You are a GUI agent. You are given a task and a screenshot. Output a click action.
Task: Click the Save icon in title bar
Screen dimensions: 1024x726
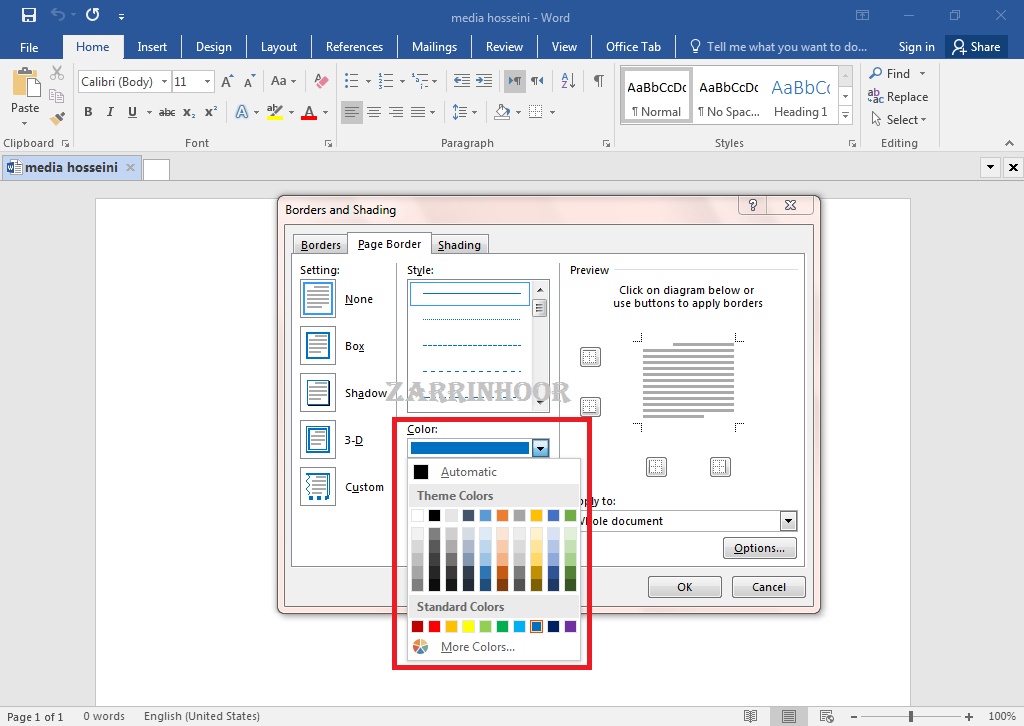click(x=28, y=16)
